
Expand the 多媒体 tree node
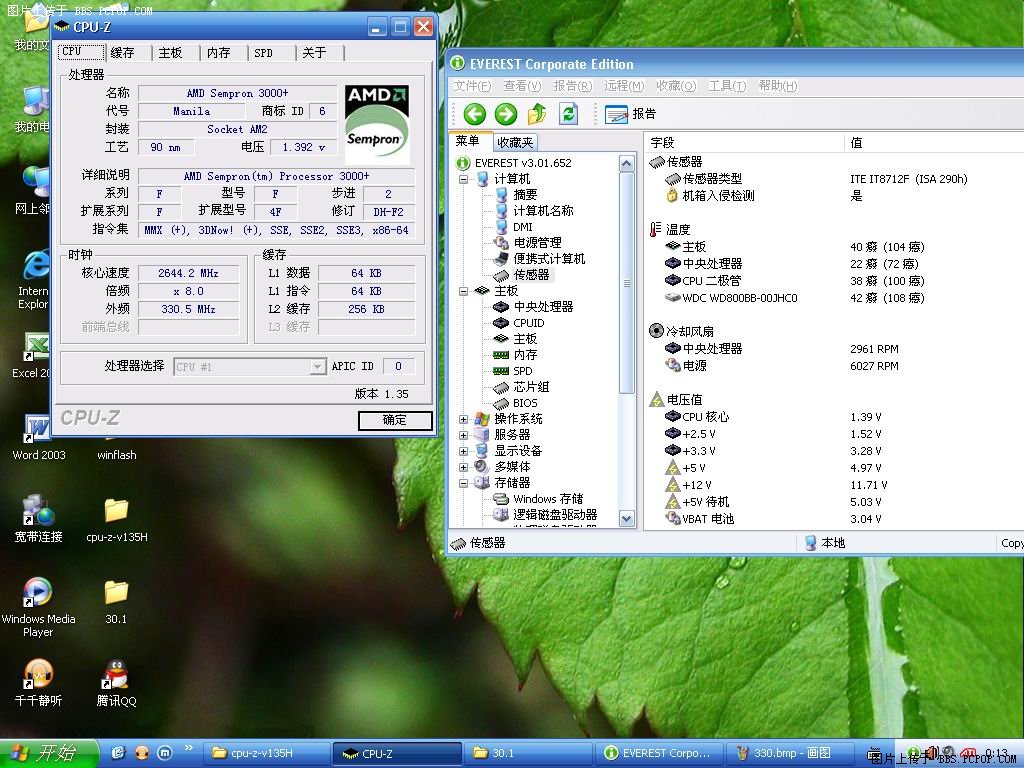click(463, 467)
